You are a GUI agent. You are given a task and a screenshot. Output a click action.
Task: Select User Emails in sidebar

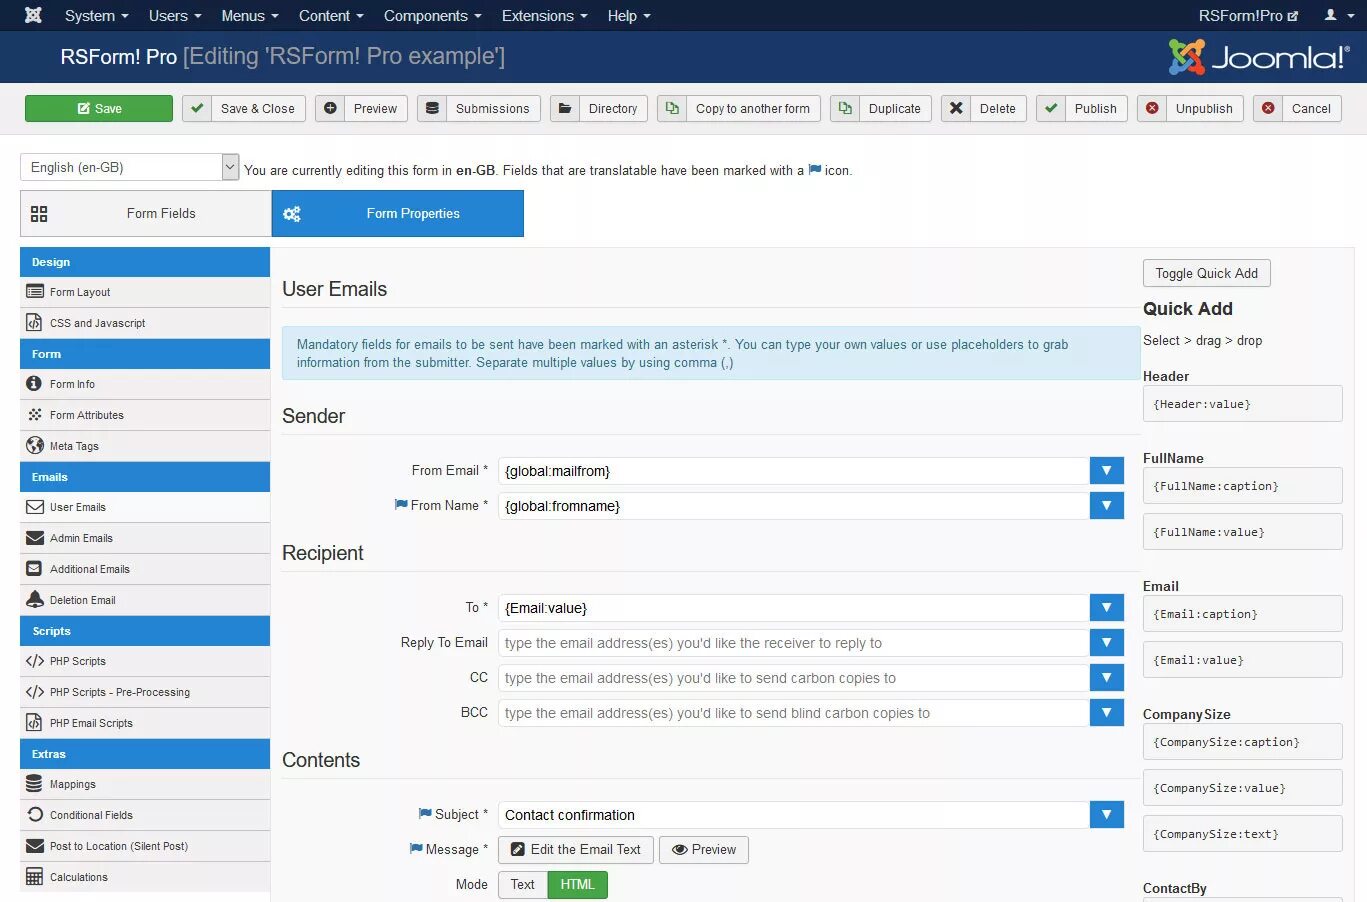(145, 507)
